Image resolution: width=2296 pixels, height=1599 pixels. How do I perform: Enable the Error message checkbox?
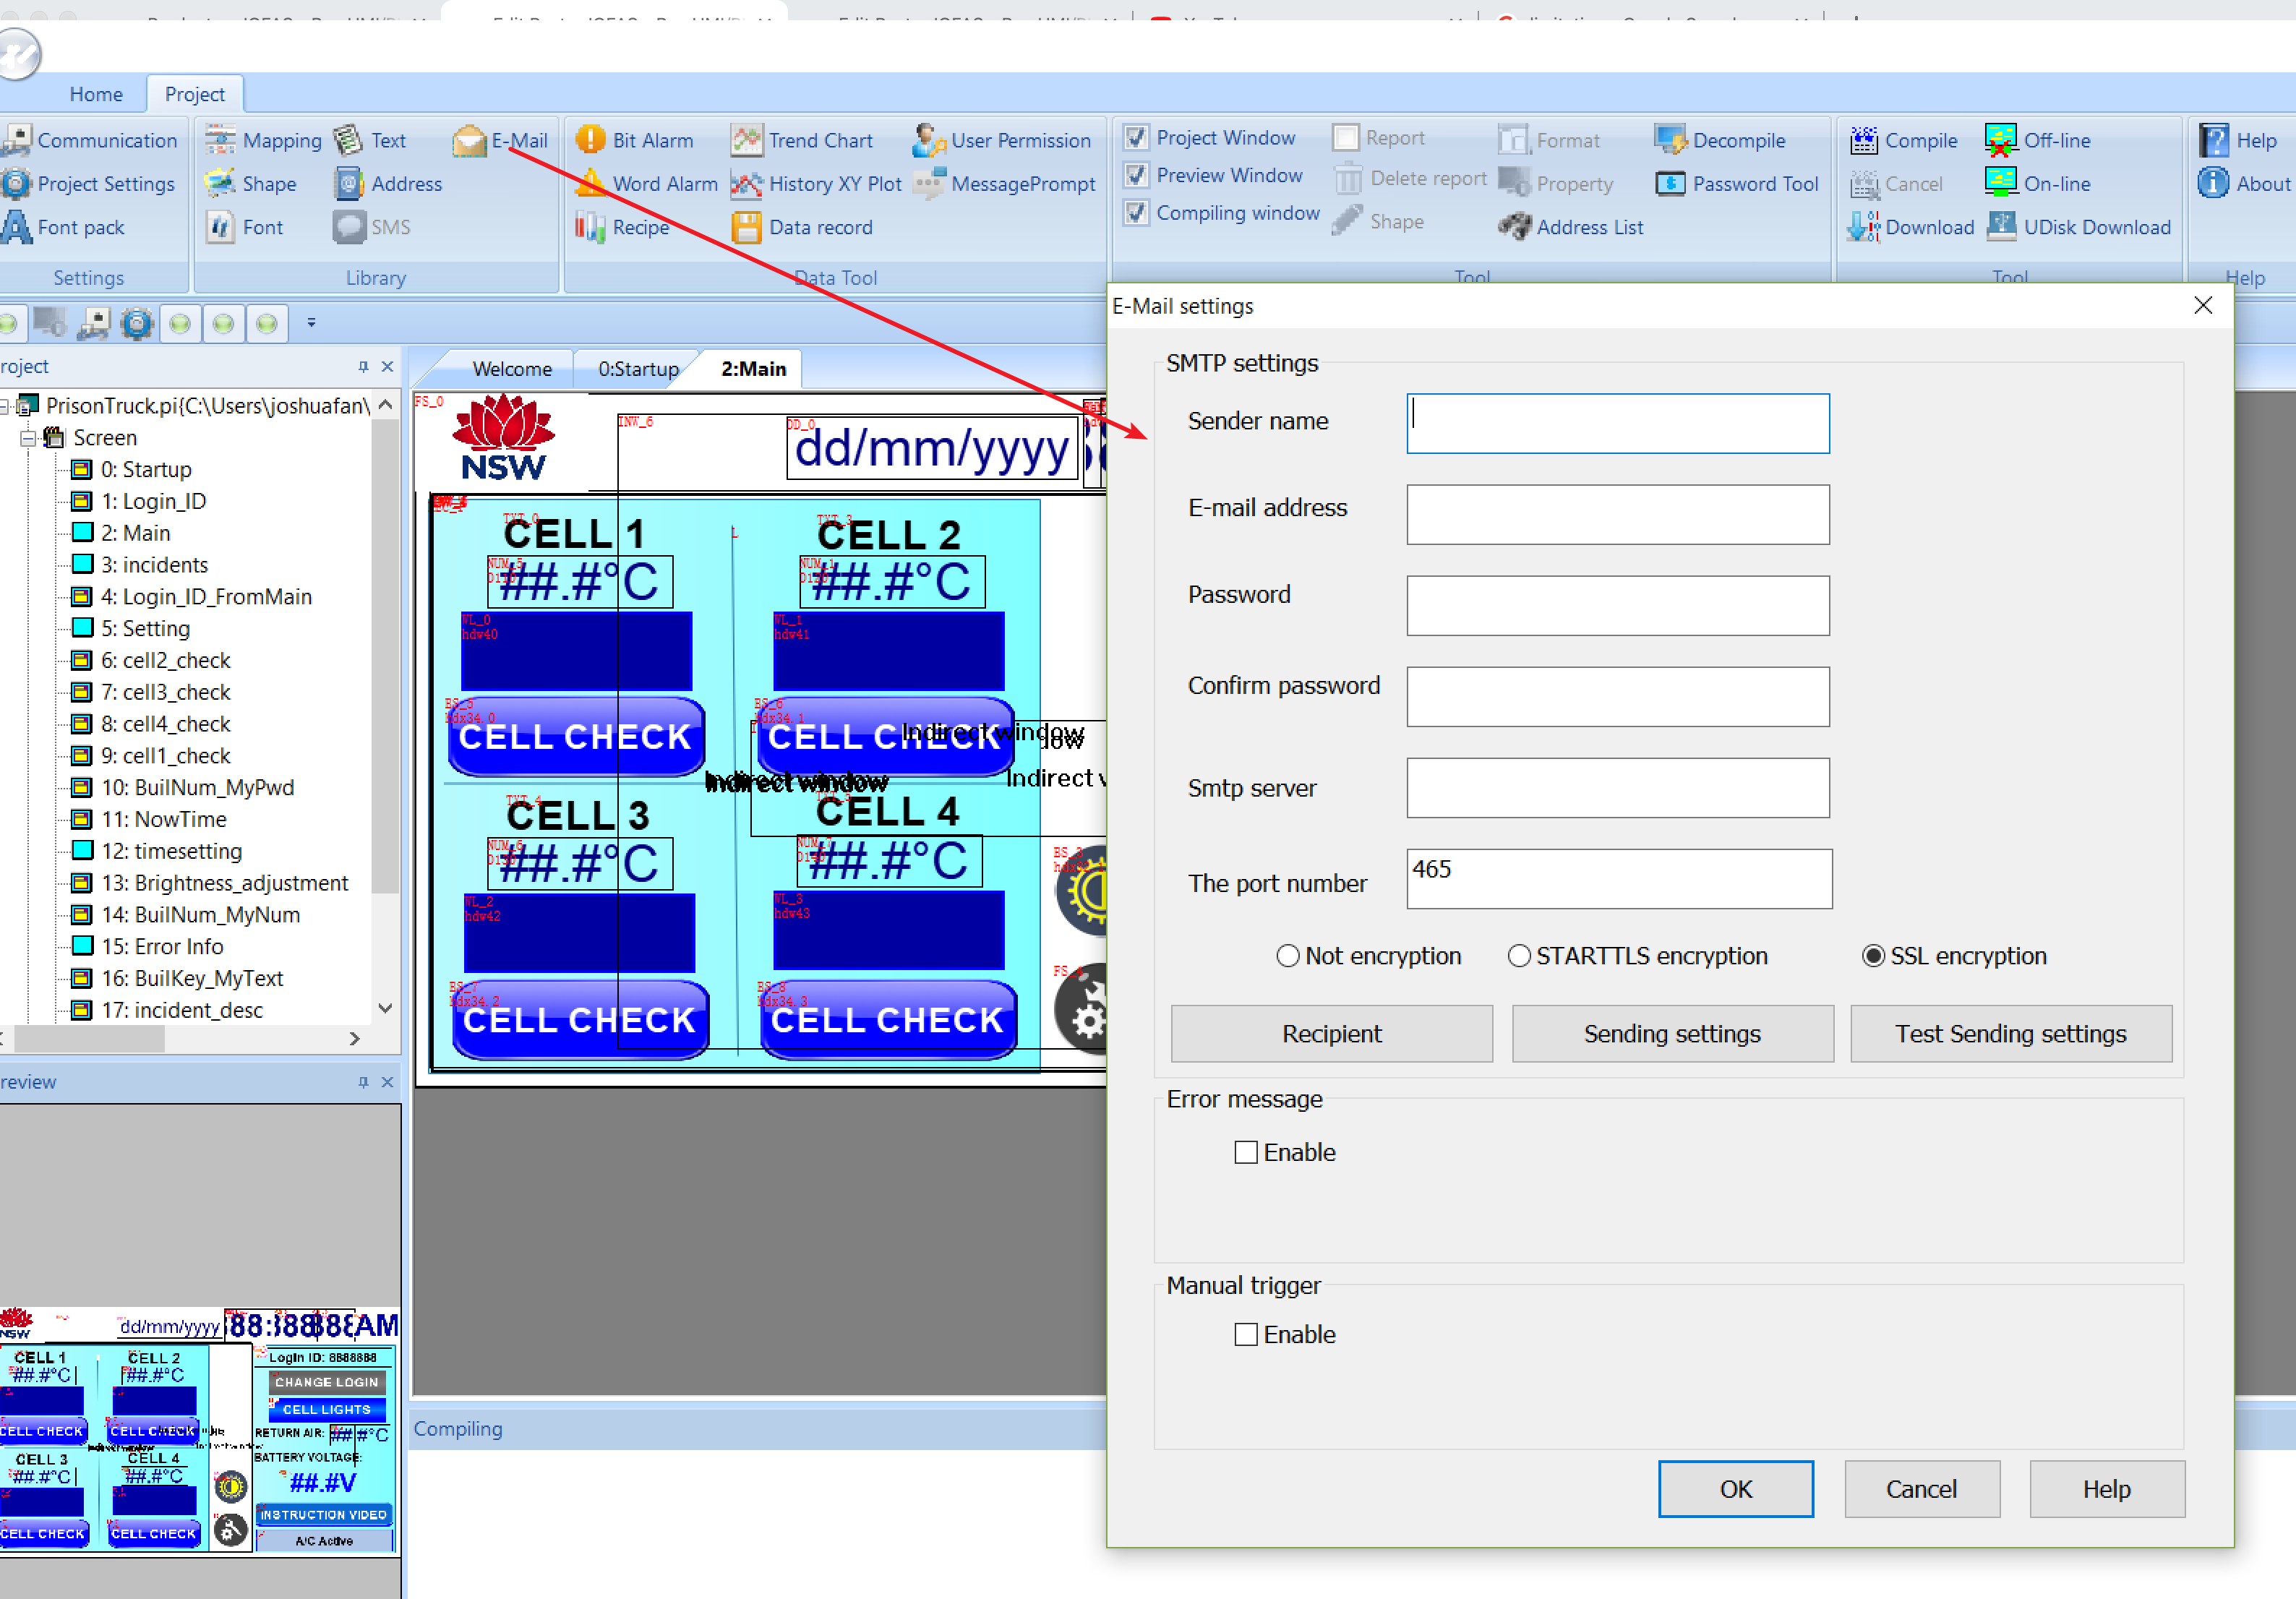(x=1246, y=1152)
